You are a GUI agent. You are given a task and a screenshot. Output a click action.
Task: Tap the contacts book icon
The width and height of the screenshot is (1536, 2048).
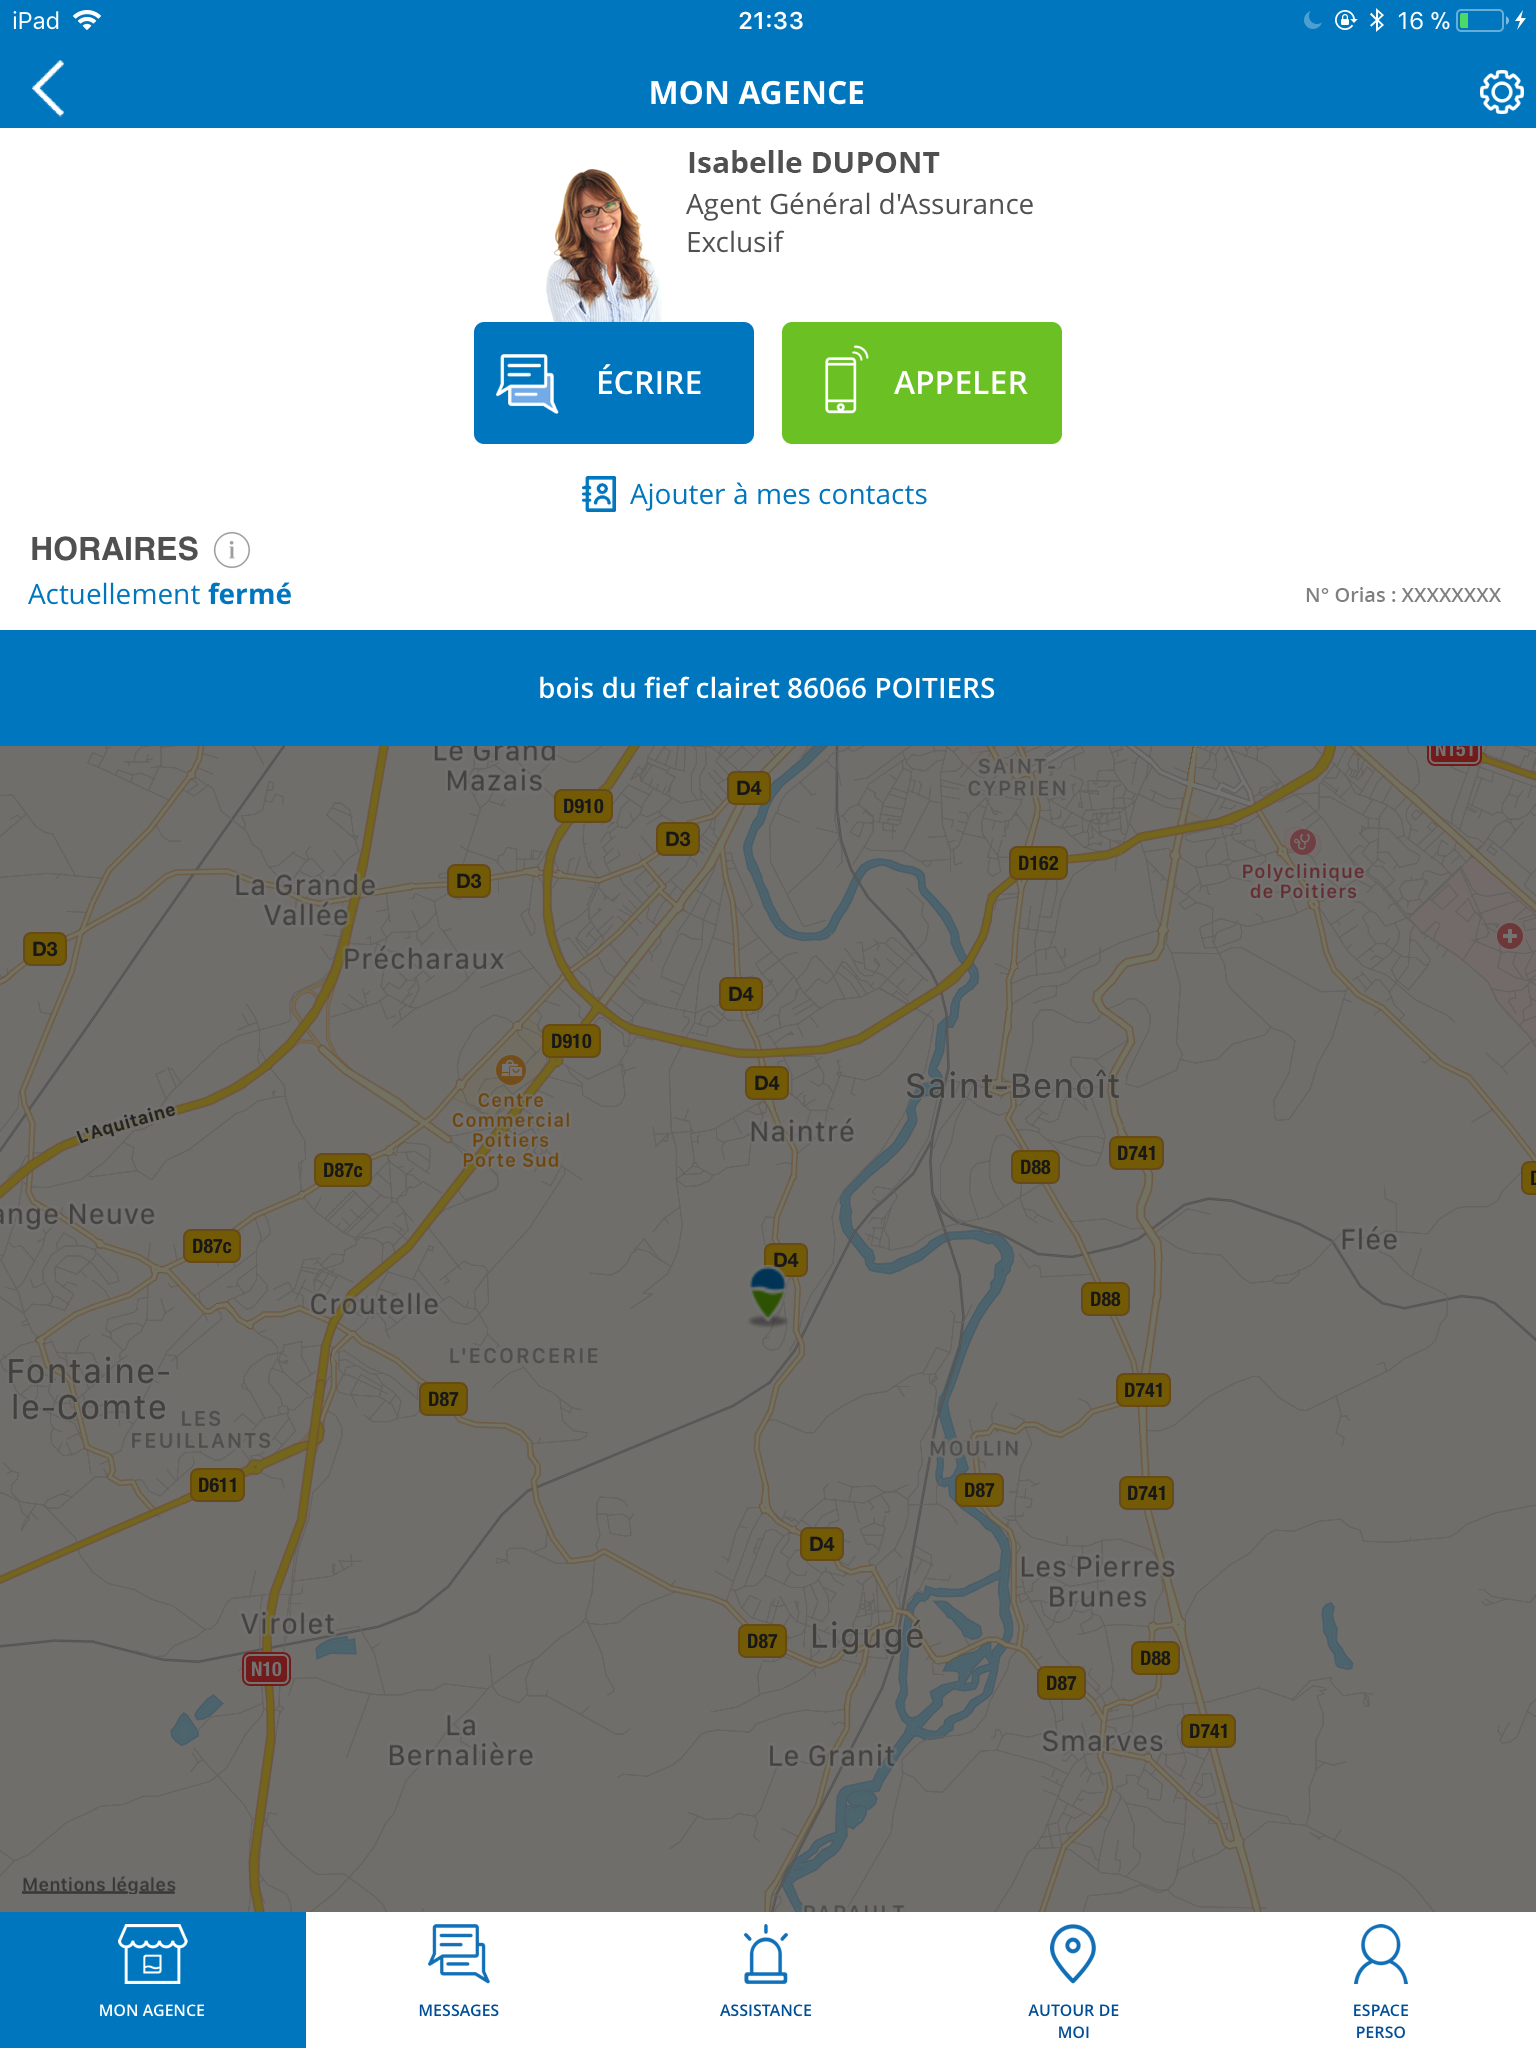[x=599, y=494]
